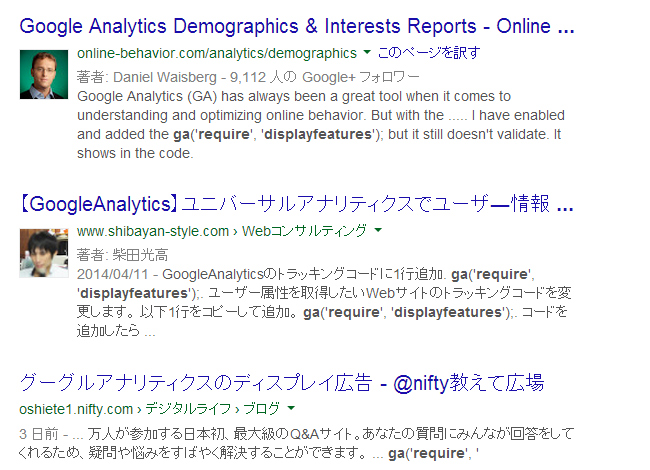Click snippet line 'shows in the code.'
Viewport: 650px width, 470px height.
(135, 153)
